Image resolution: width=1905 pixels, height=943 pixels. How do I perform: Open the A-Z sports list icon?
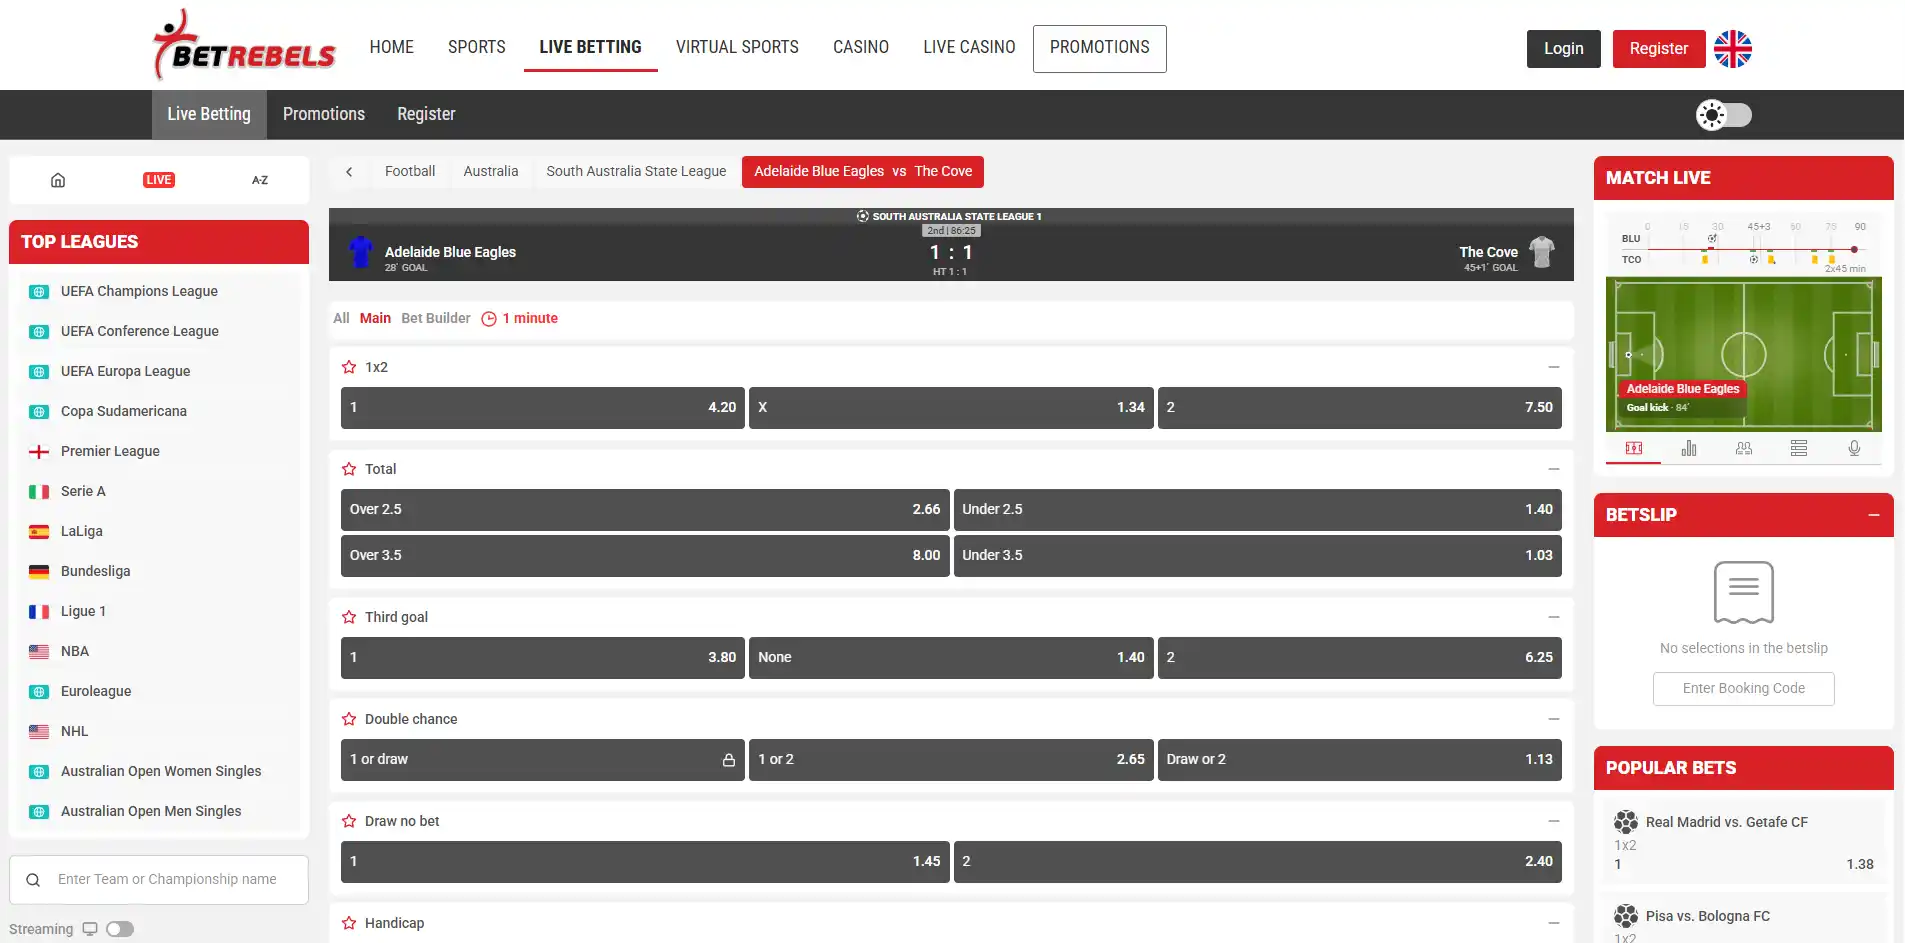(260, 180)
